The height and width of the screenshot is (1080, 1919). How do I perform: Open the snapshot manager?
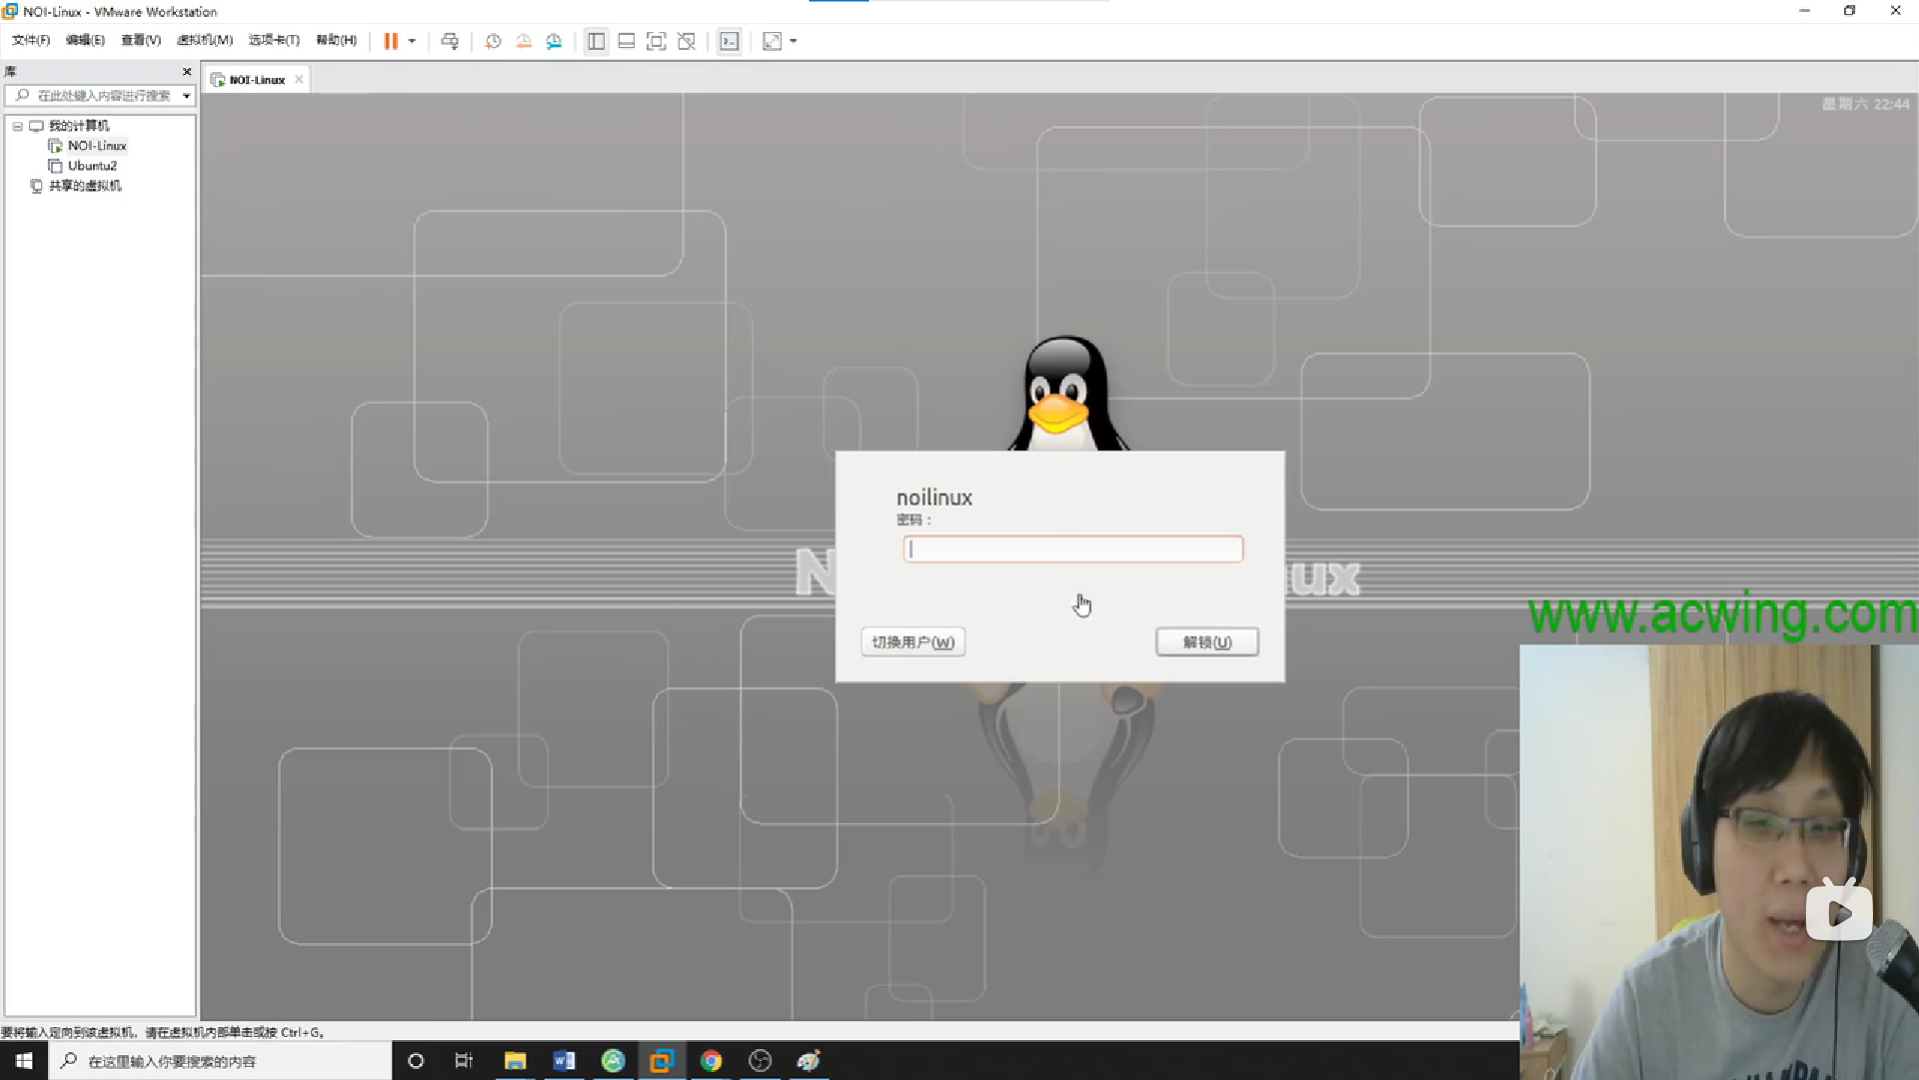pyautogui.click(x=554, y=41)
